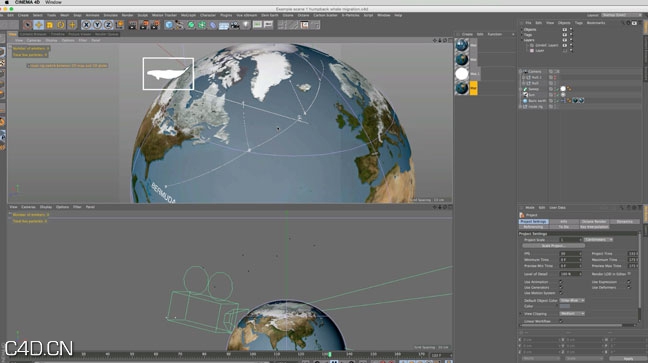Switch to the Dynamics tab
The image size is (648, 363).
[x=624, y=222]
